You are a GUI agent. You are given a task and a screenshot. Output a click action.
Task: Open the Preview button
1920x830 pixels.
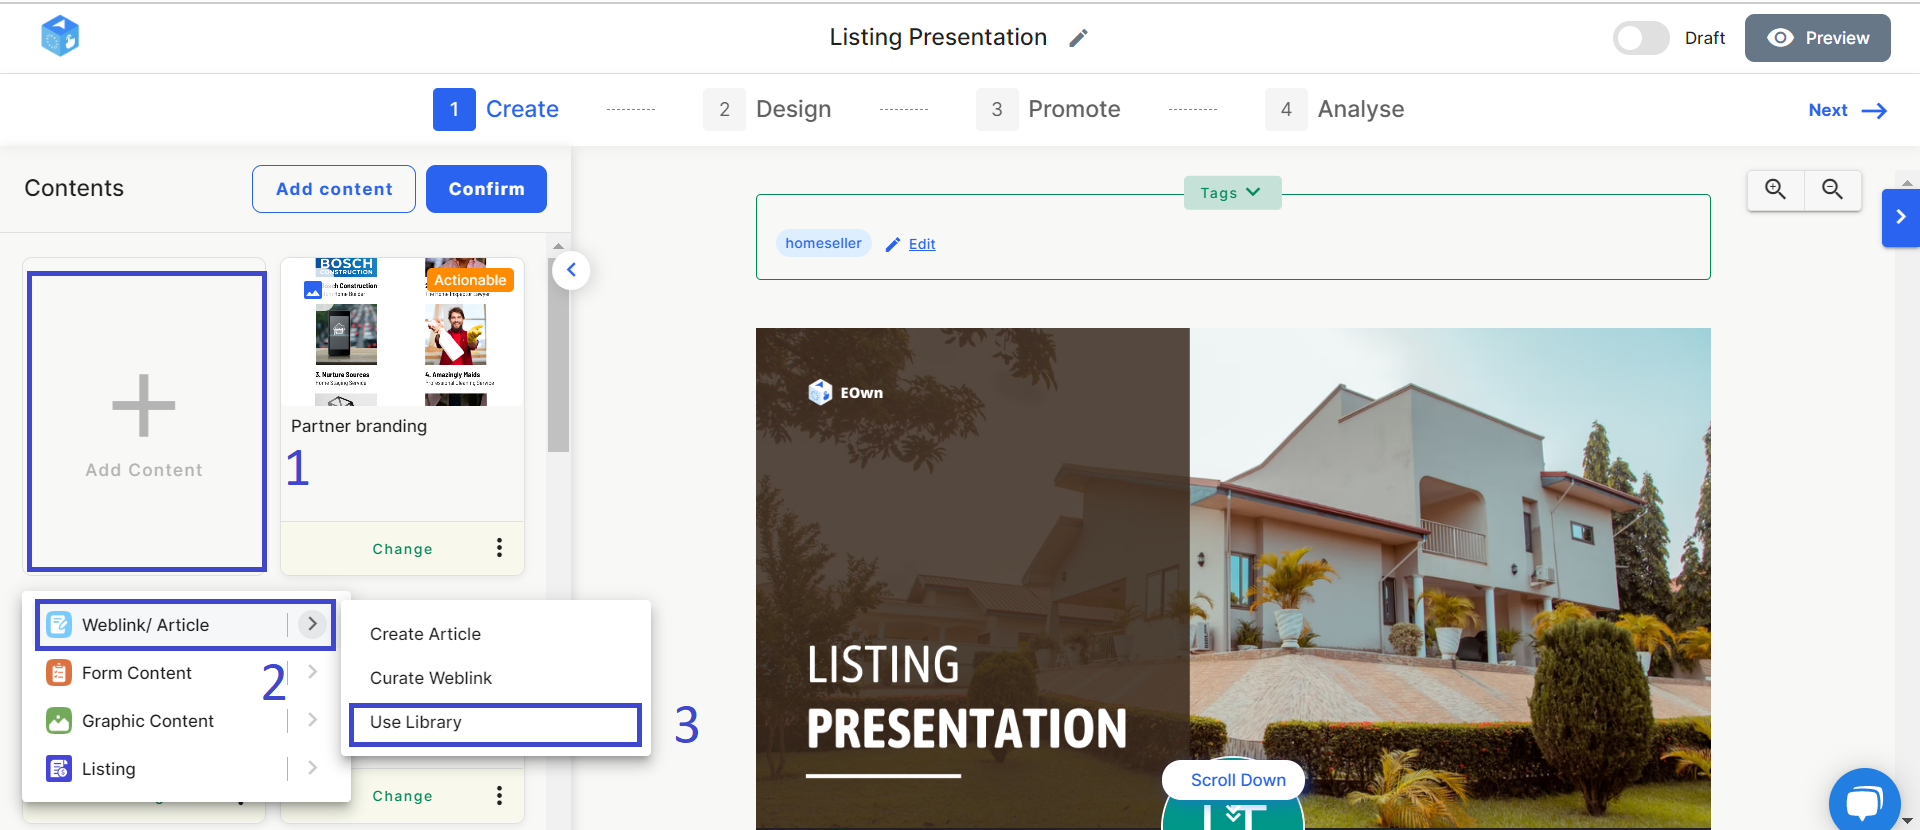tap(1817, 38)
